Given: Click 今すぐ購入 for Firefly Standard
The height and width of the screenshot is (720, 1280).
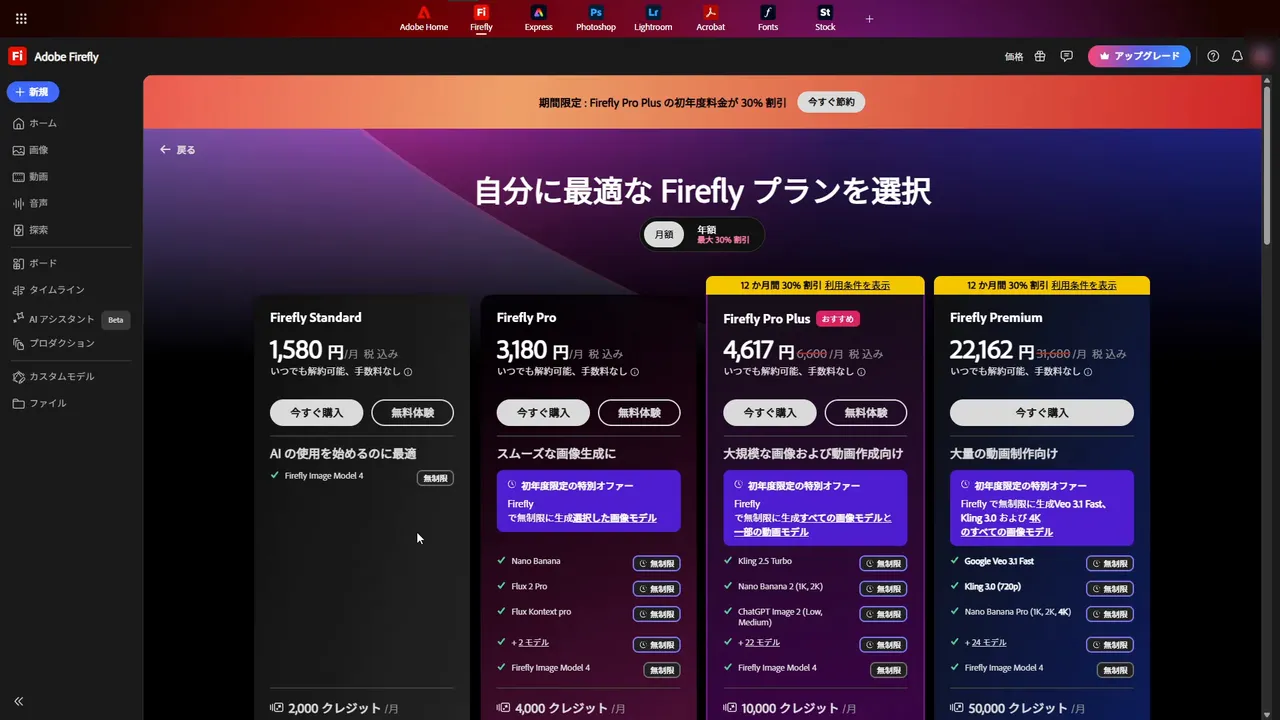Looking at the screenshot, I should pyautogui.click(x=316, y=412).
